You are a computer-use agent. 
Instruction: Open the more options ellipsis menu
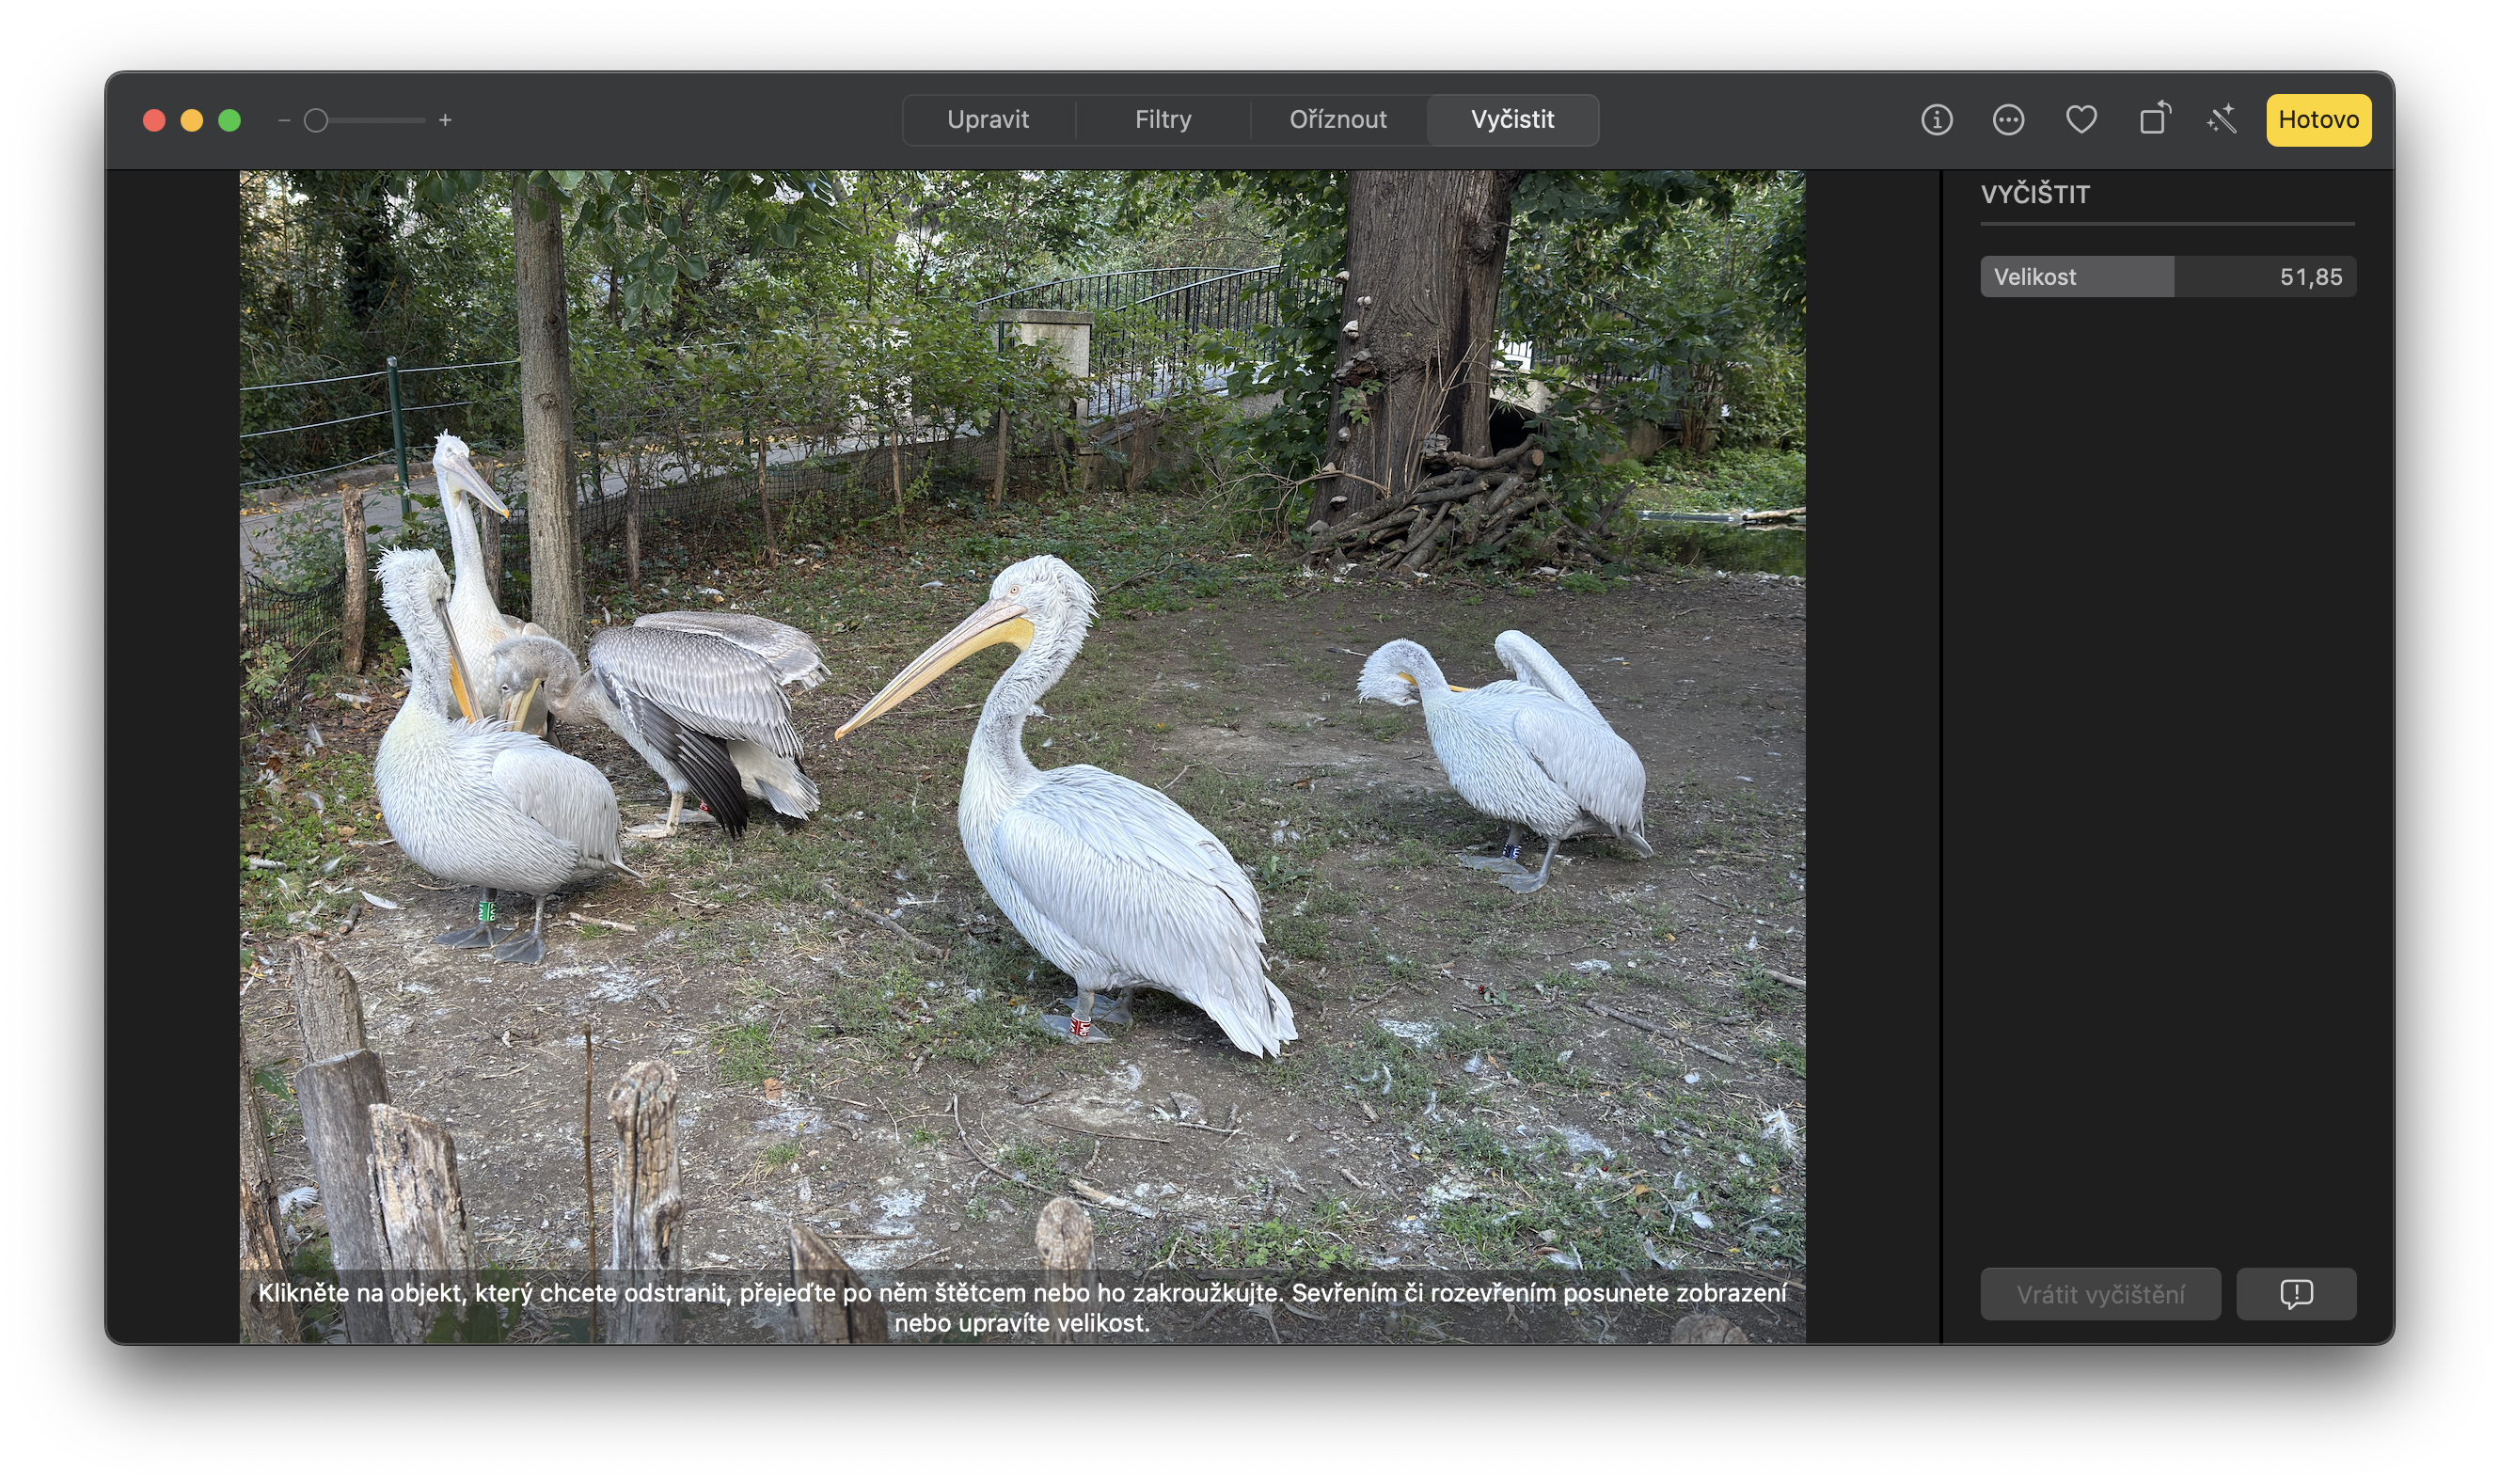point(2008,119)
